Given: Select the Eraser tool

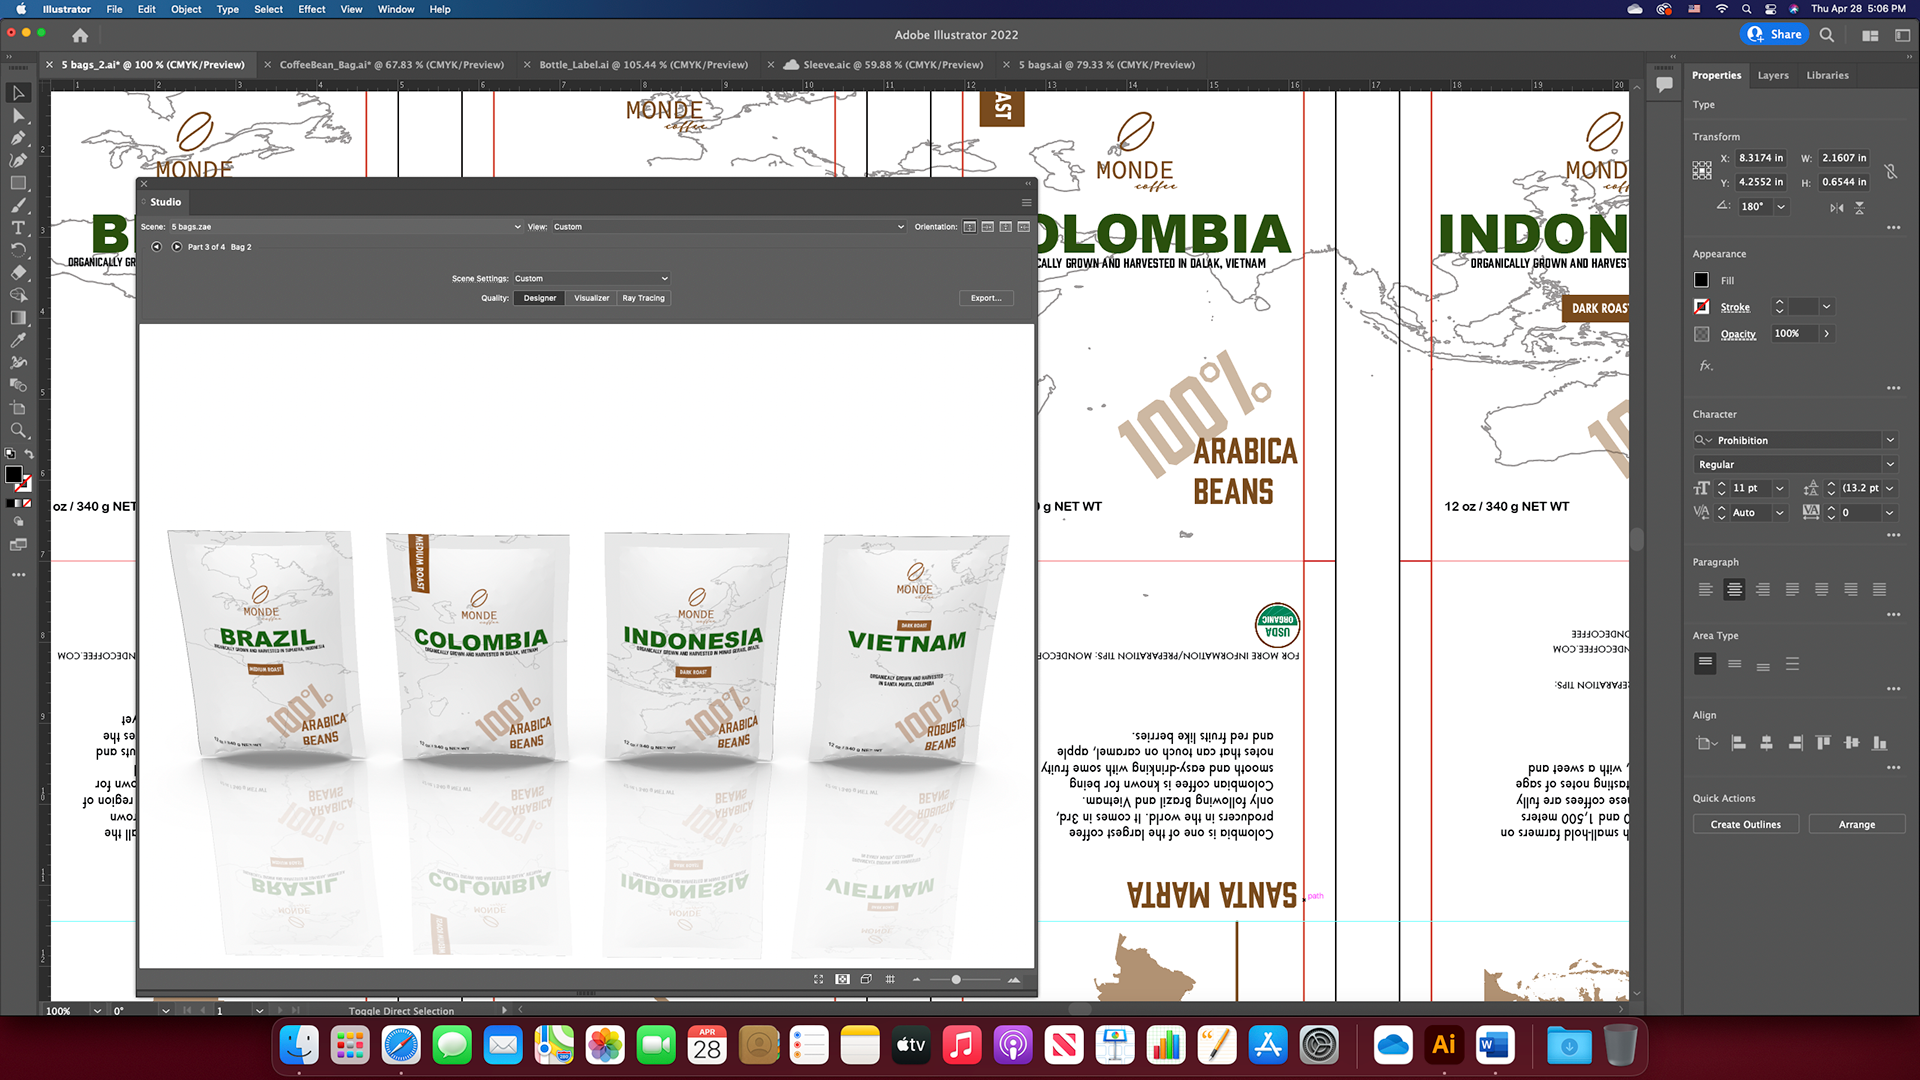Looking at the screenshot, I should click(18, 272).
